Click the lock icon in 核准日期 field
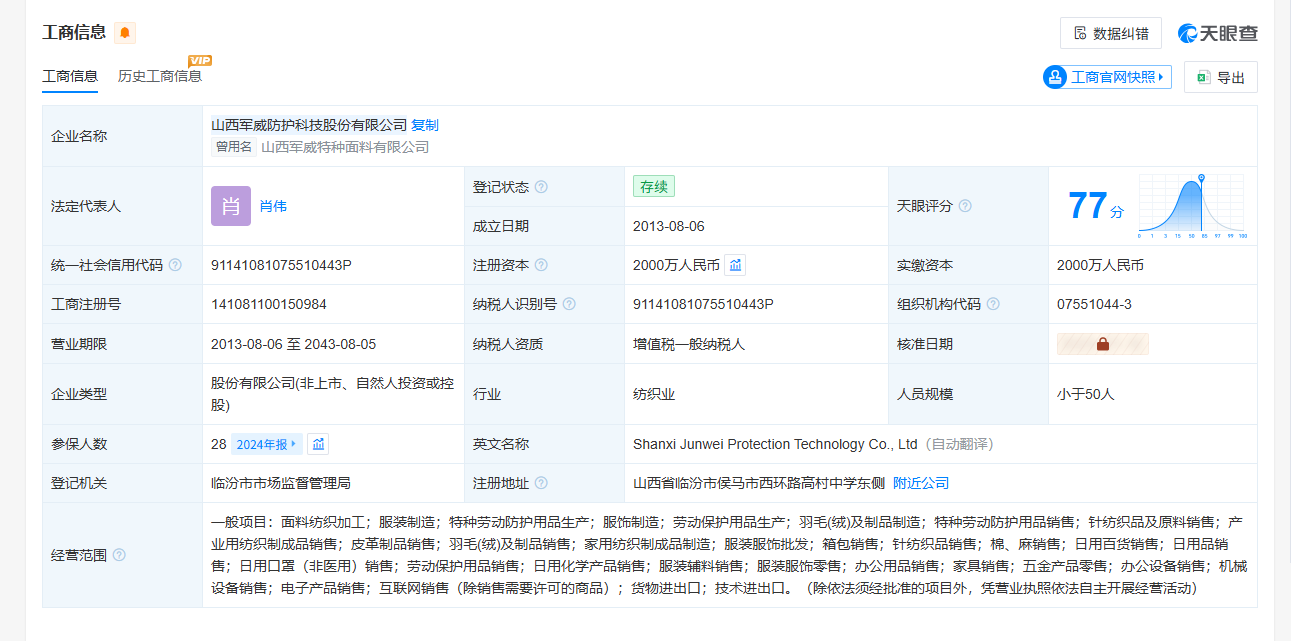 click(1103, 344)
